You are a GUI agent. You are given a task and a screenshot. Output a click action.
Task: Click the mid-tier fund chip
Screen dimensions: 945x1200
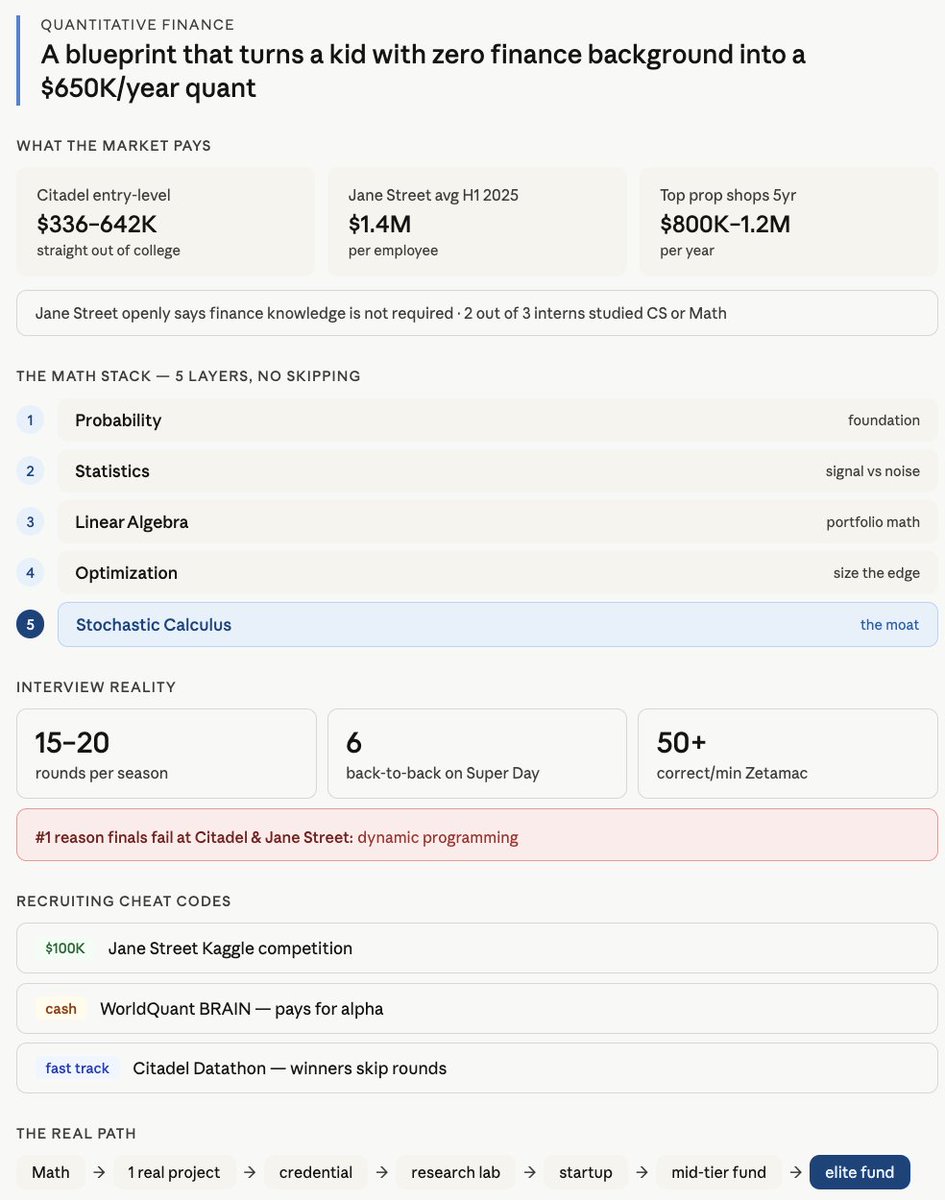720,1172
